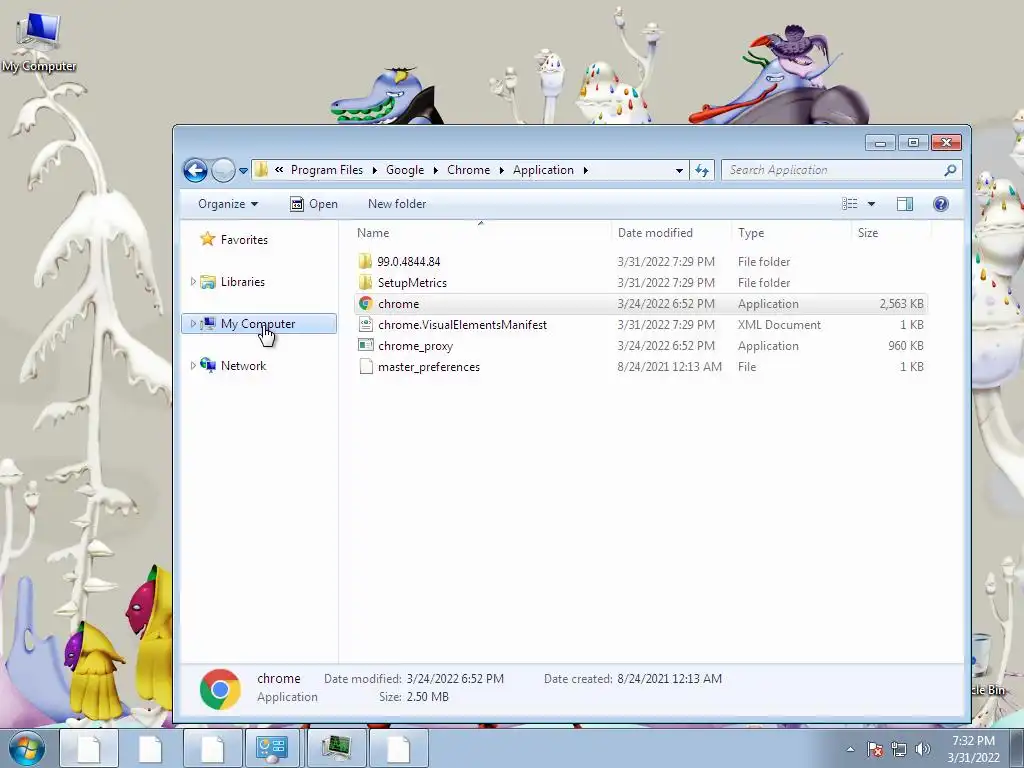Select the chrome application file
Screen dimensions: 1024x768
tap(640, 304)
